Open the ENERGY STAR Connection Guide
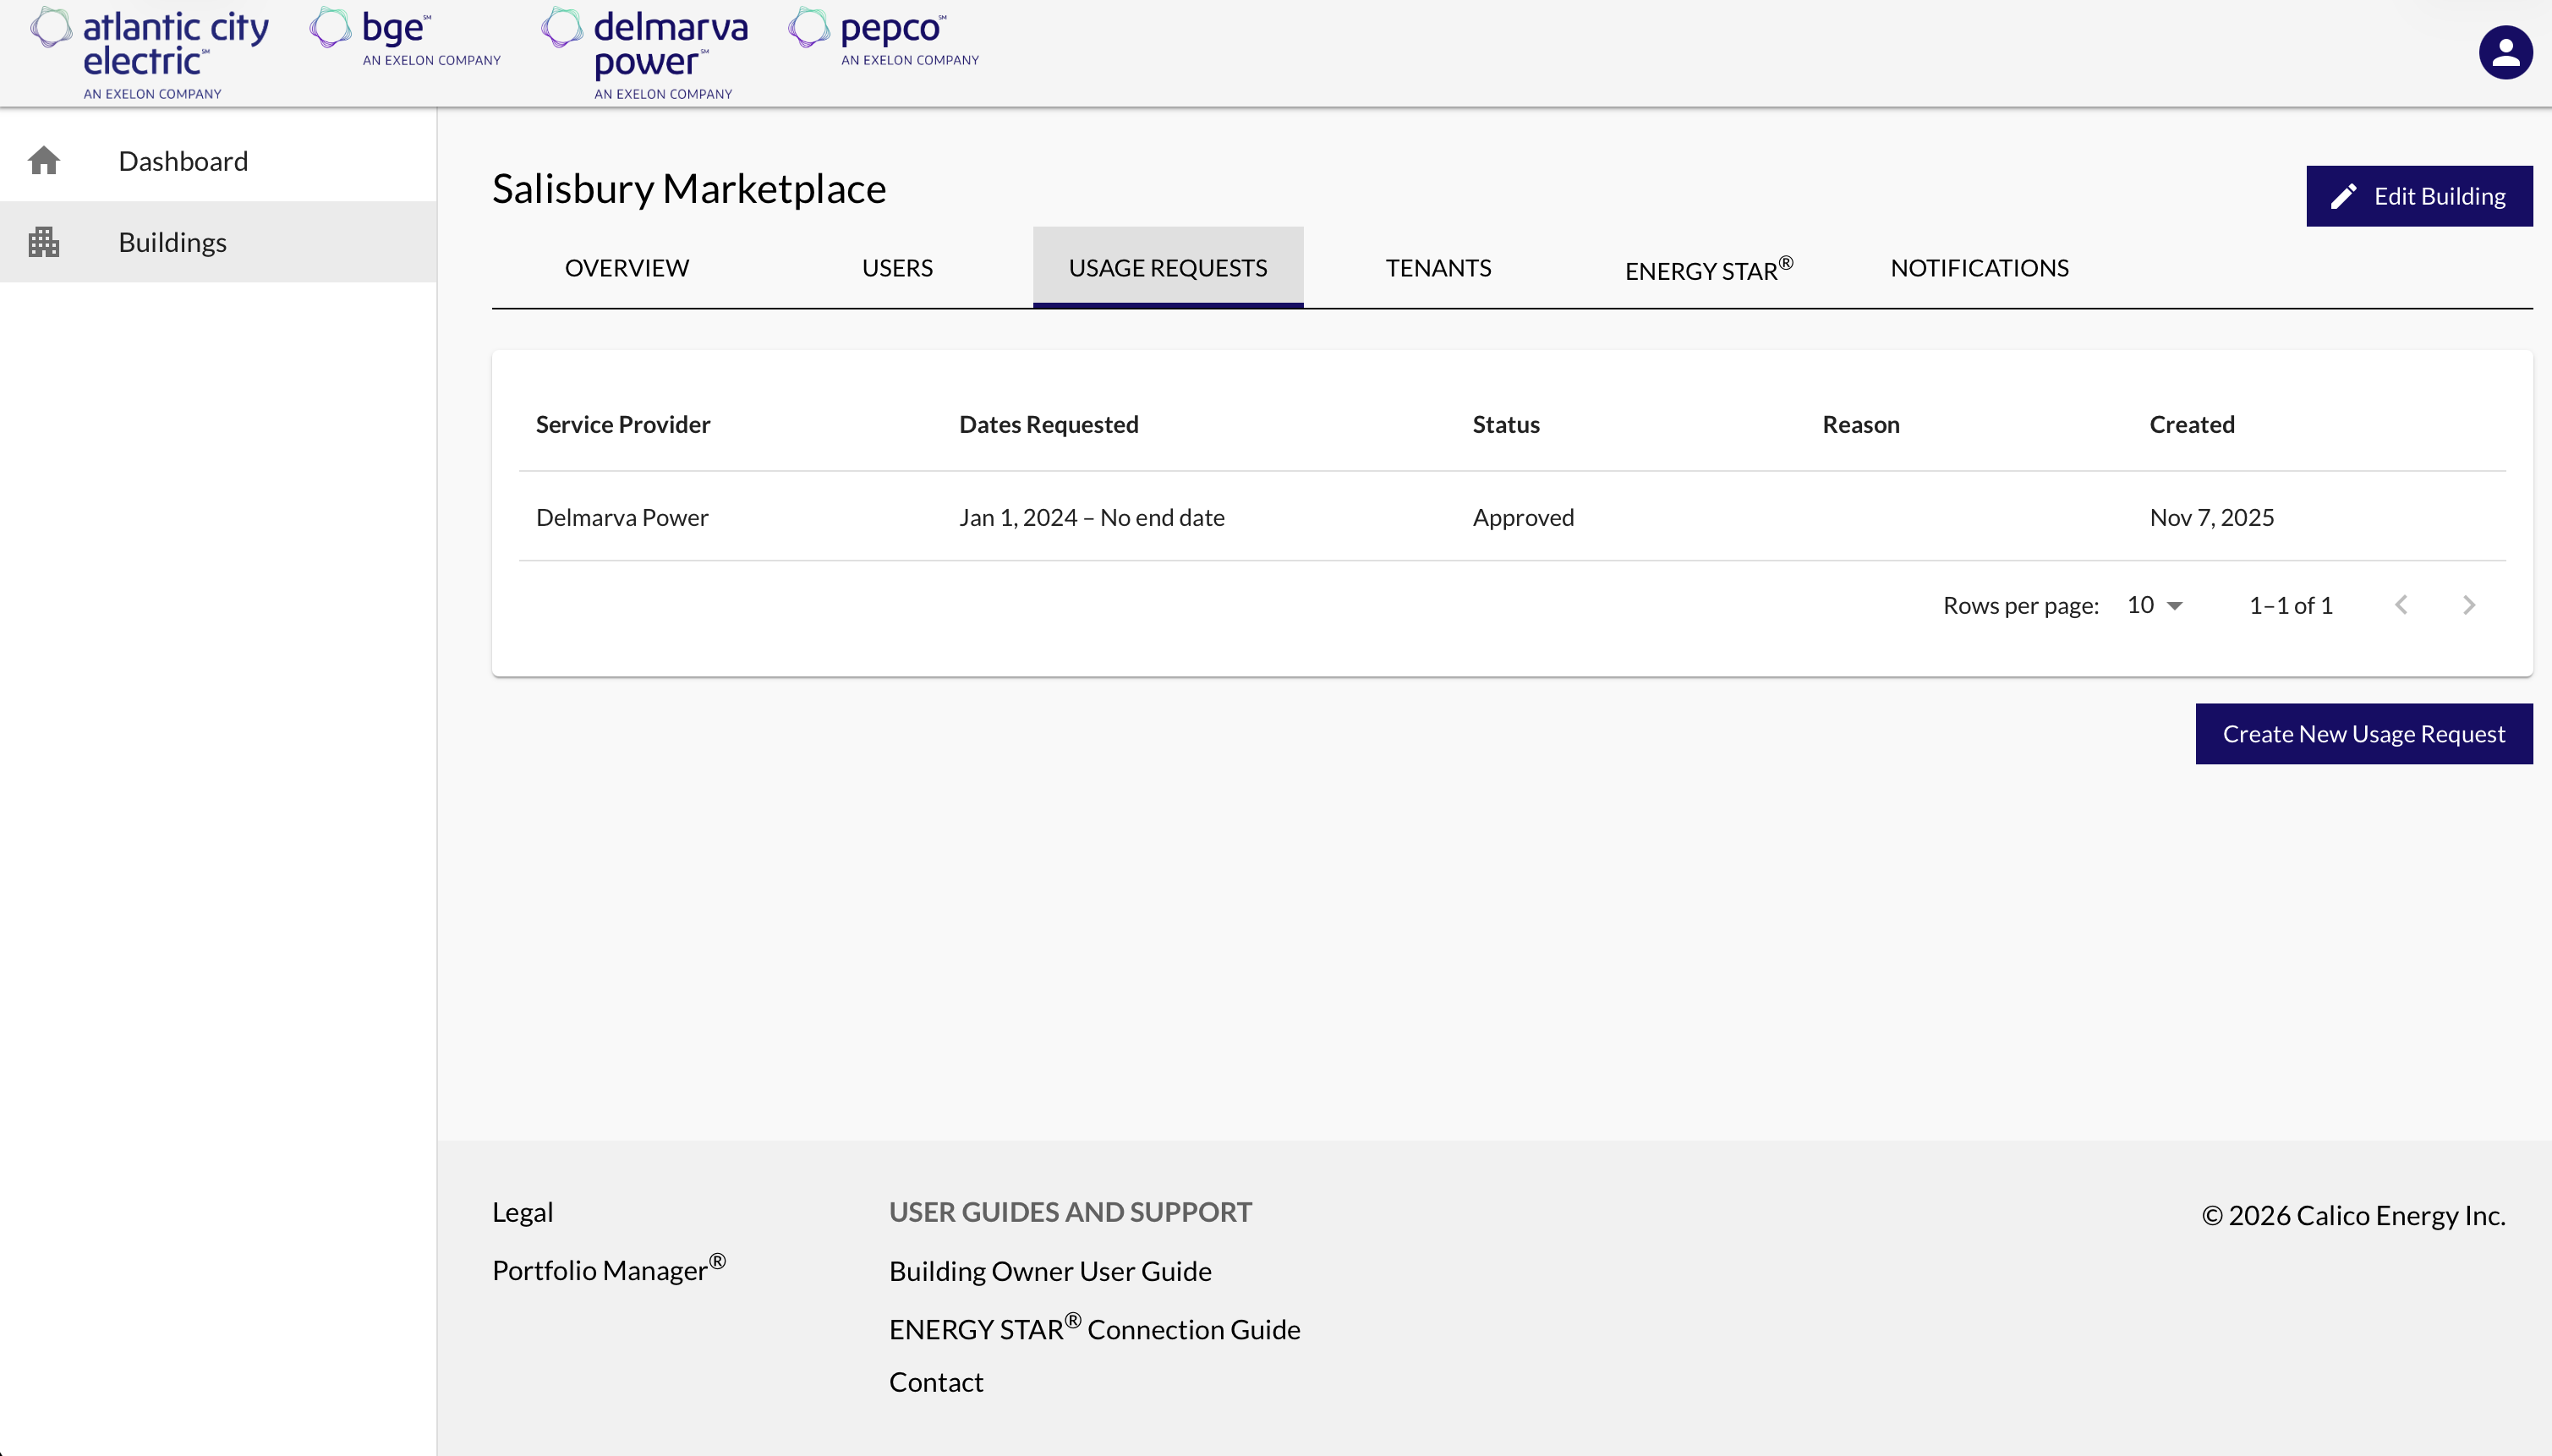This screenshot has width=2552, height=1456. click(x=1094, y=1328)
